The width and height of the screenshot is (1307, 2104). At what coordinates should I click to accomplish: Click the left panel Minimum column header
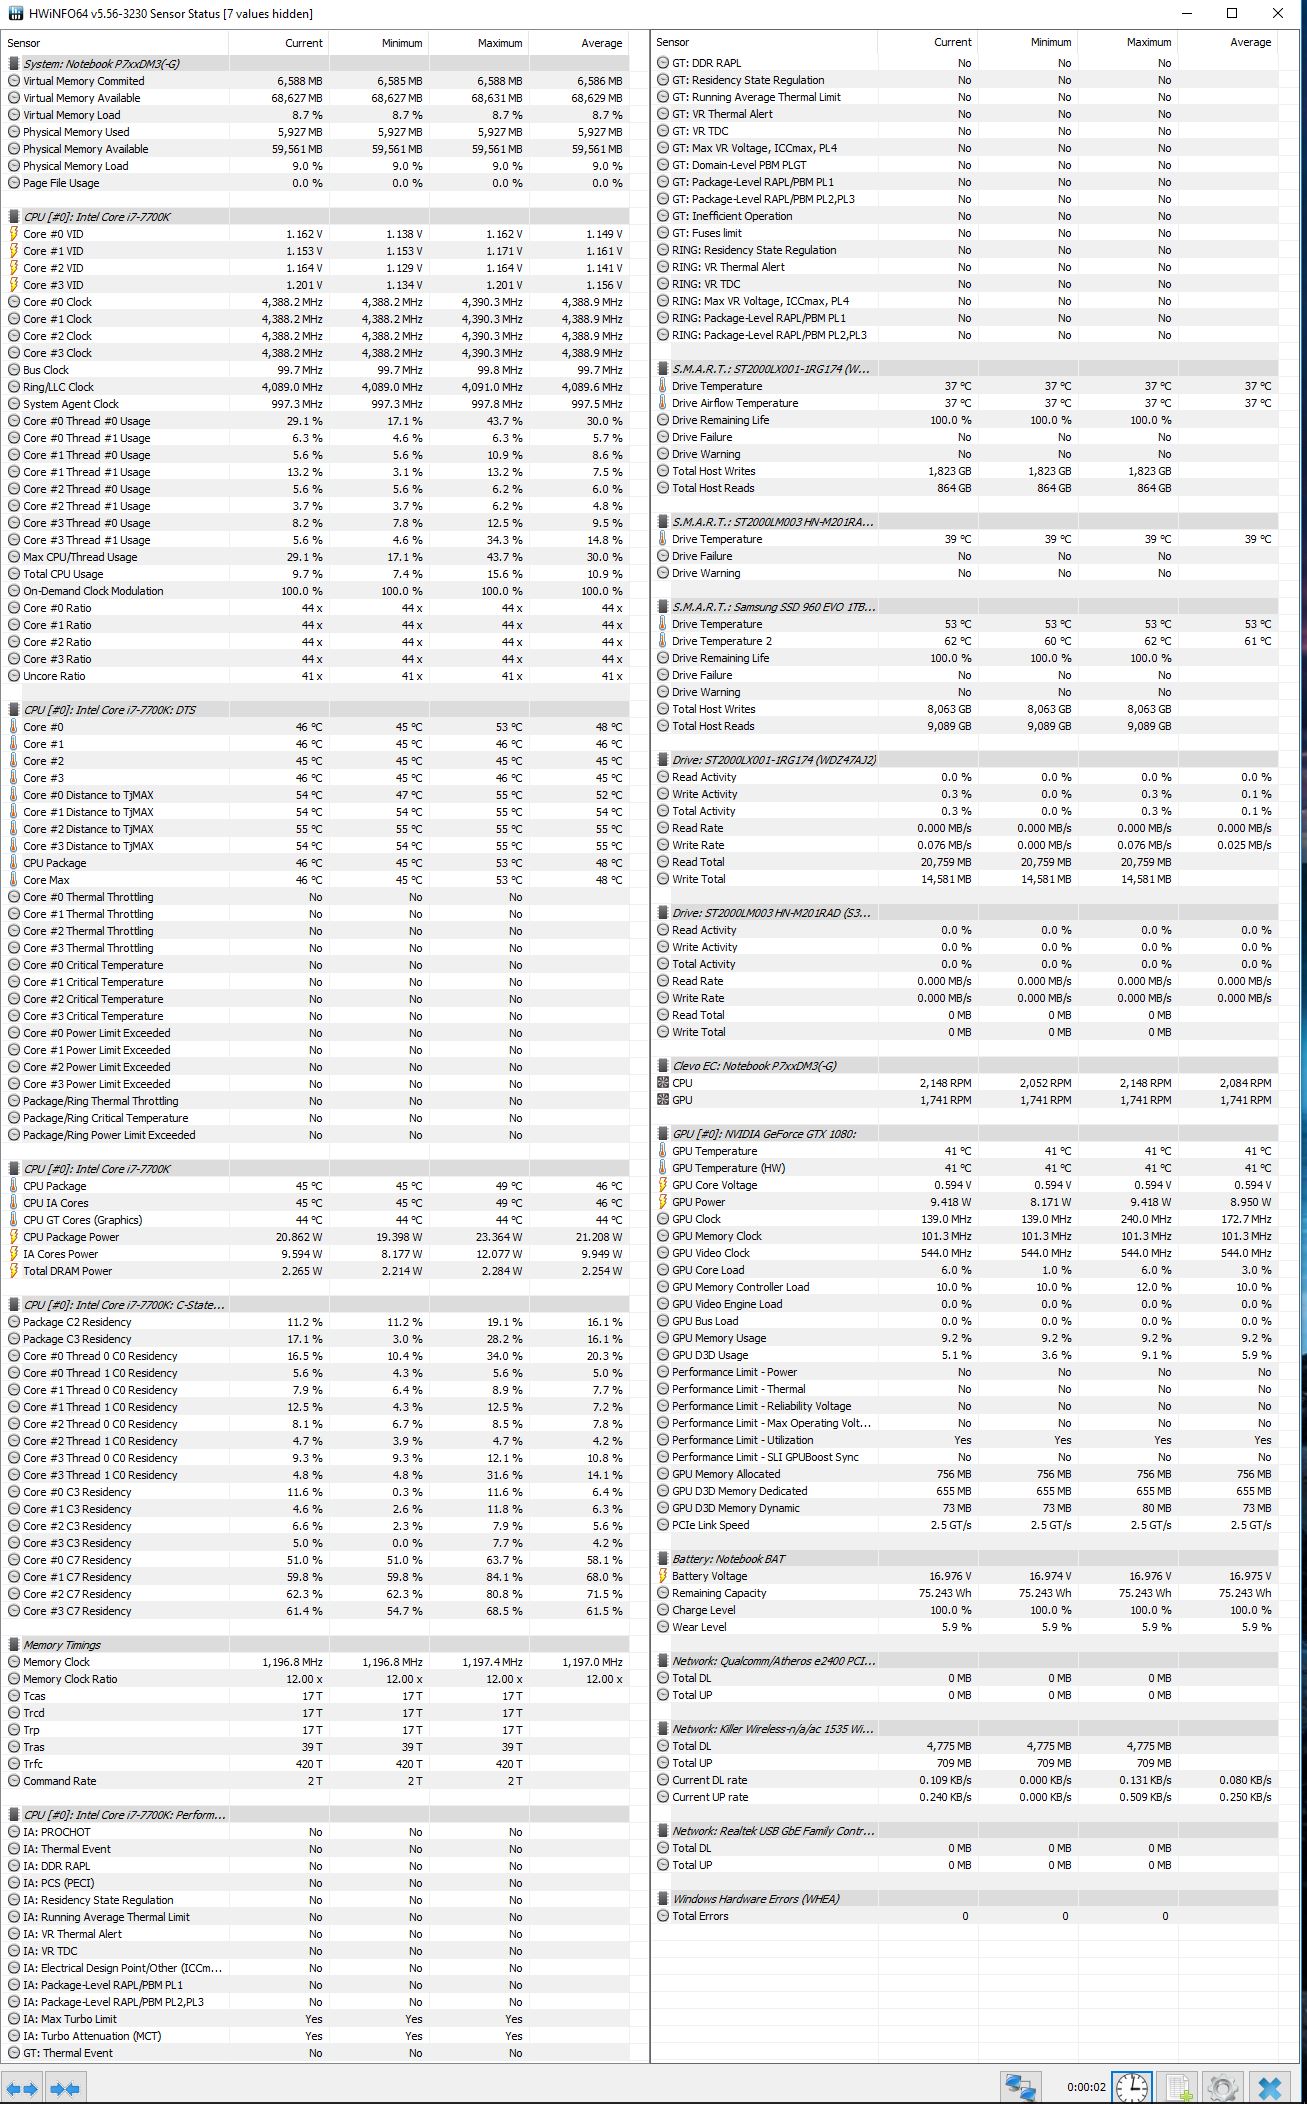379,43
